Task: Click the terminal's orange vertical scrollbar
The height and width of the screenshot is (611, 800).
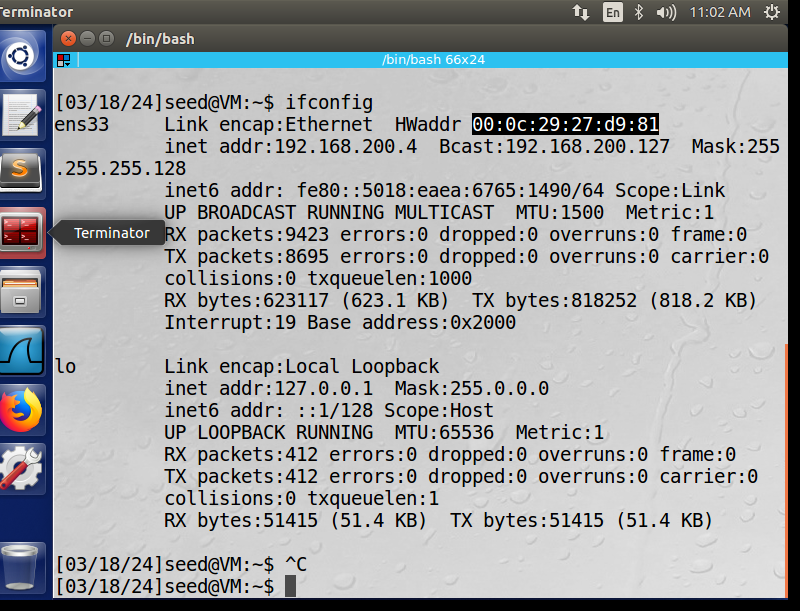Action: [x=786, y=469]
